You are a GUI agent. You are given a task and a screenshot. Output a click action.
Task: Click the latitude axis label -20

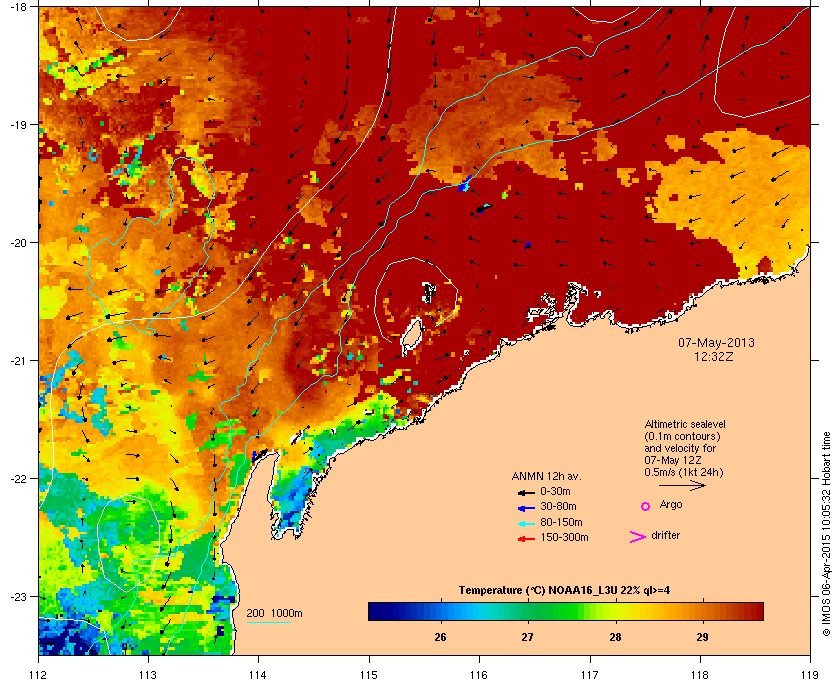tap(19, 243)
